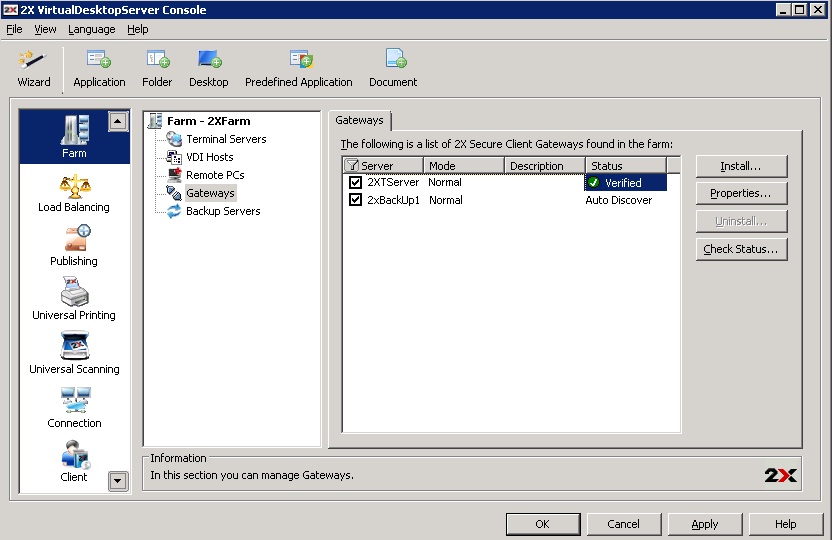Publish a Desktop from the toolbar
832x540 pixels.
209,69
